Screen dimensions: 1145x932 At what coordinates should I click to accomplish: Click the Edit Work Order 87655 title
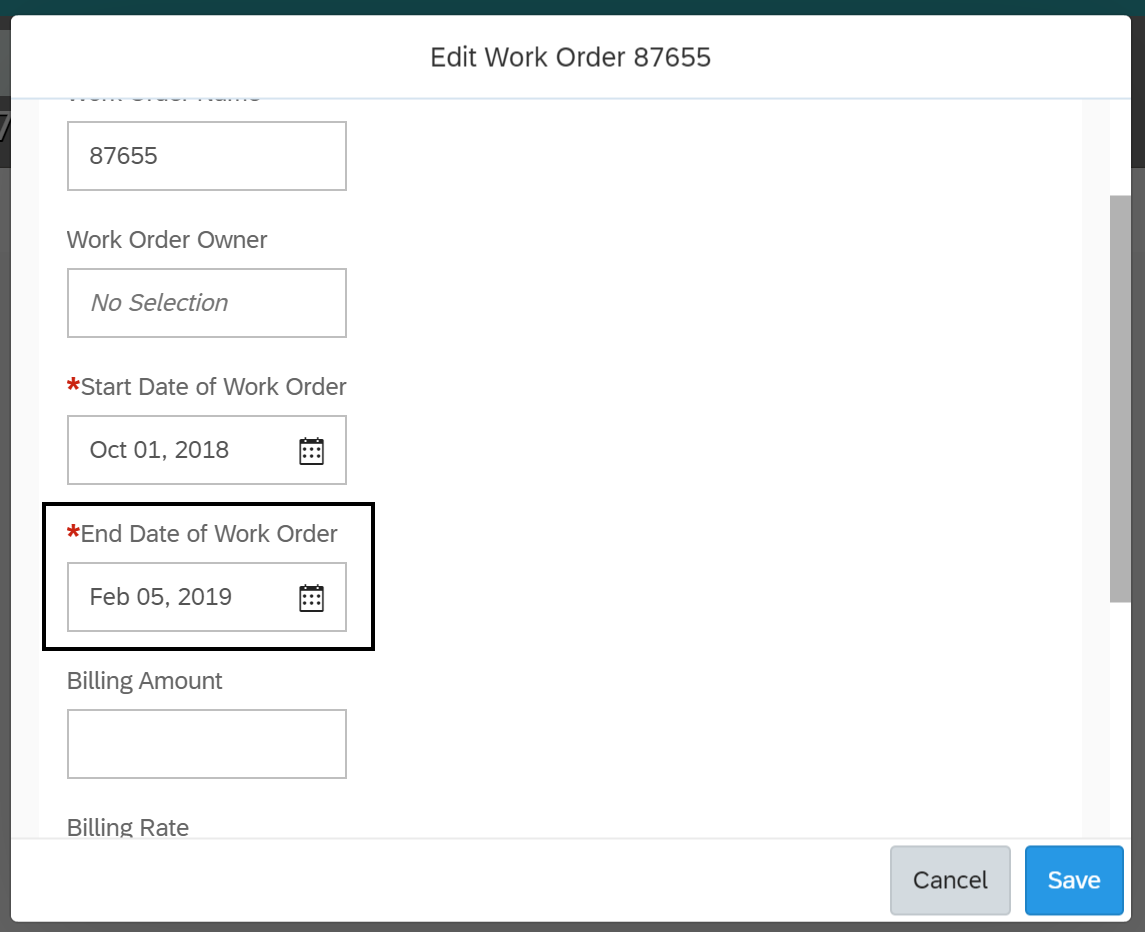click(570, 57)
